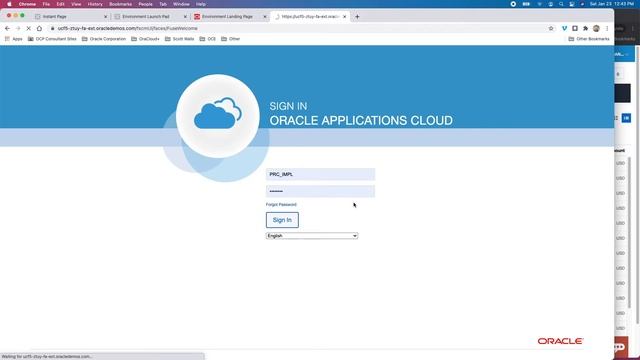Viewport: 640px width, 360px height.
Task: Close the active oracledemos tab
Action: [344, 17]
